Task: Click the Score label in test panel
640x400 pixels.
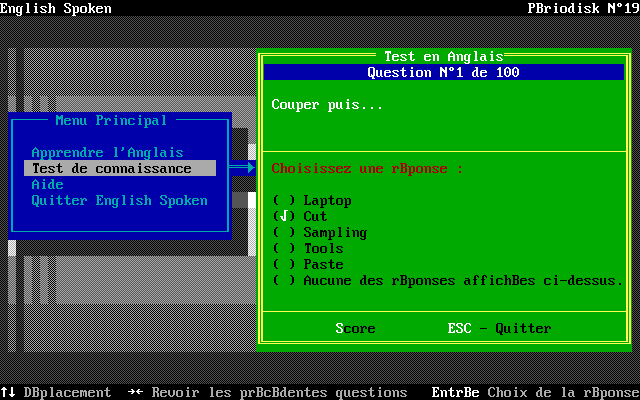Action: coord(356,328)
